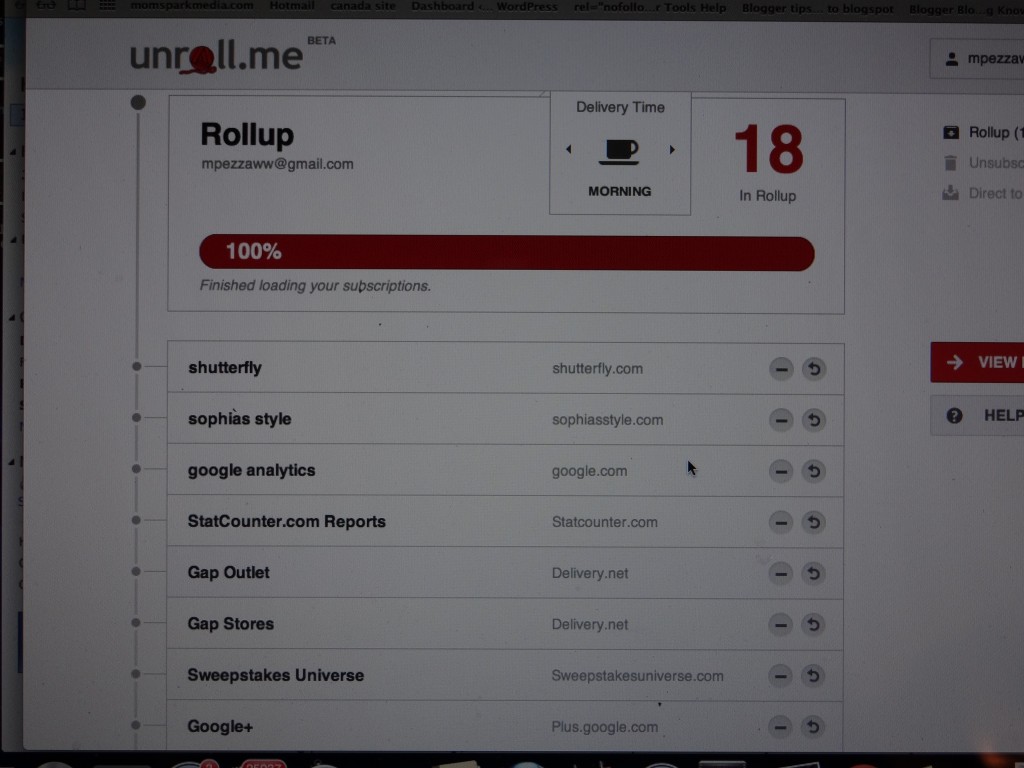Click the Finished loading your subscriptions message
Viewport: 1024px width, 768px height.
pos(315,286)
